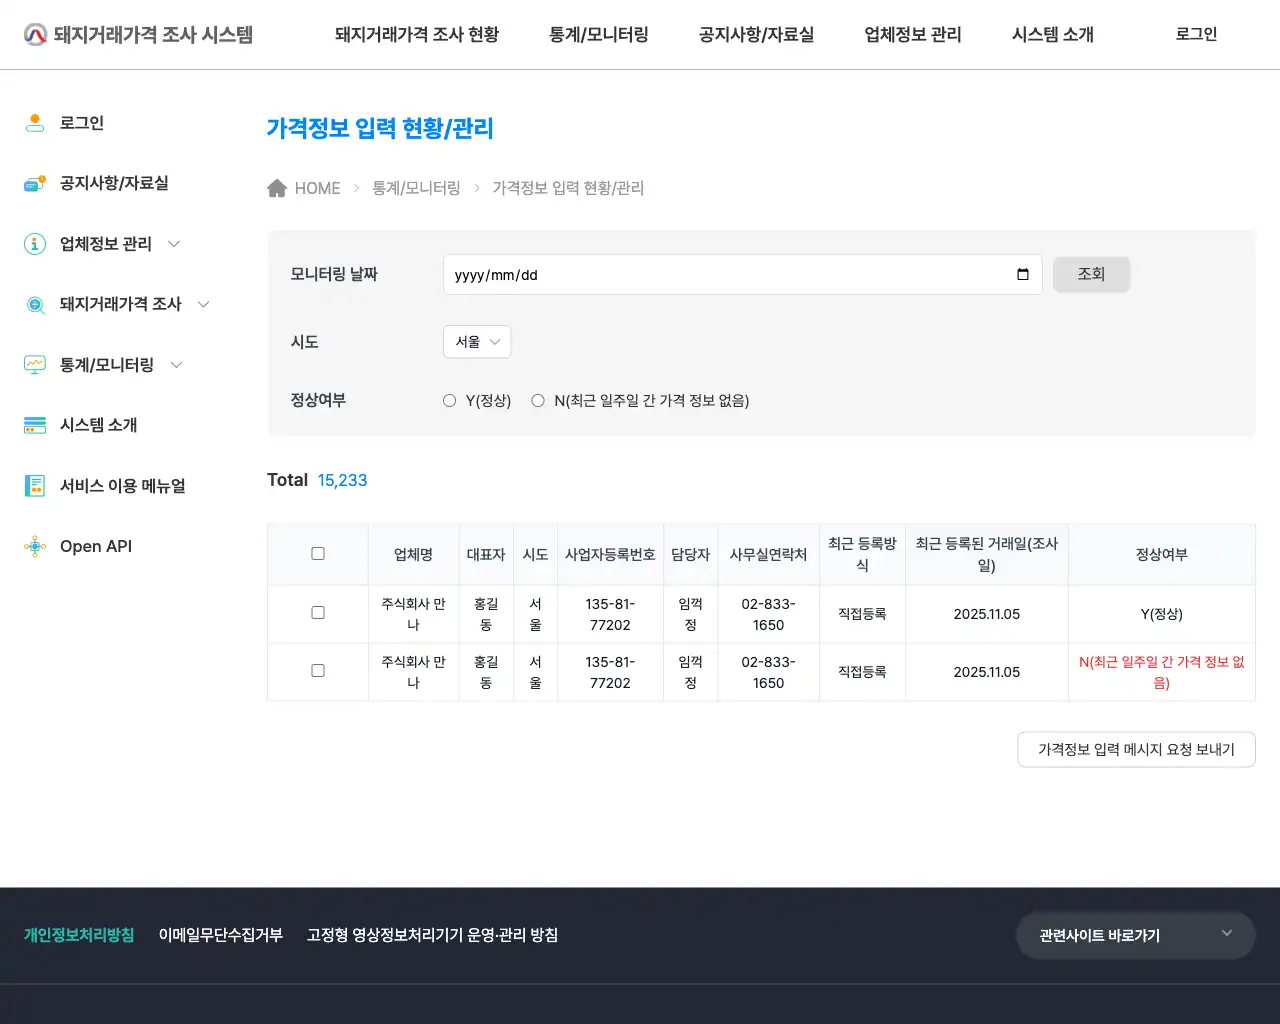Click the 로그인 person icon in sidebar

click(35, 122)
